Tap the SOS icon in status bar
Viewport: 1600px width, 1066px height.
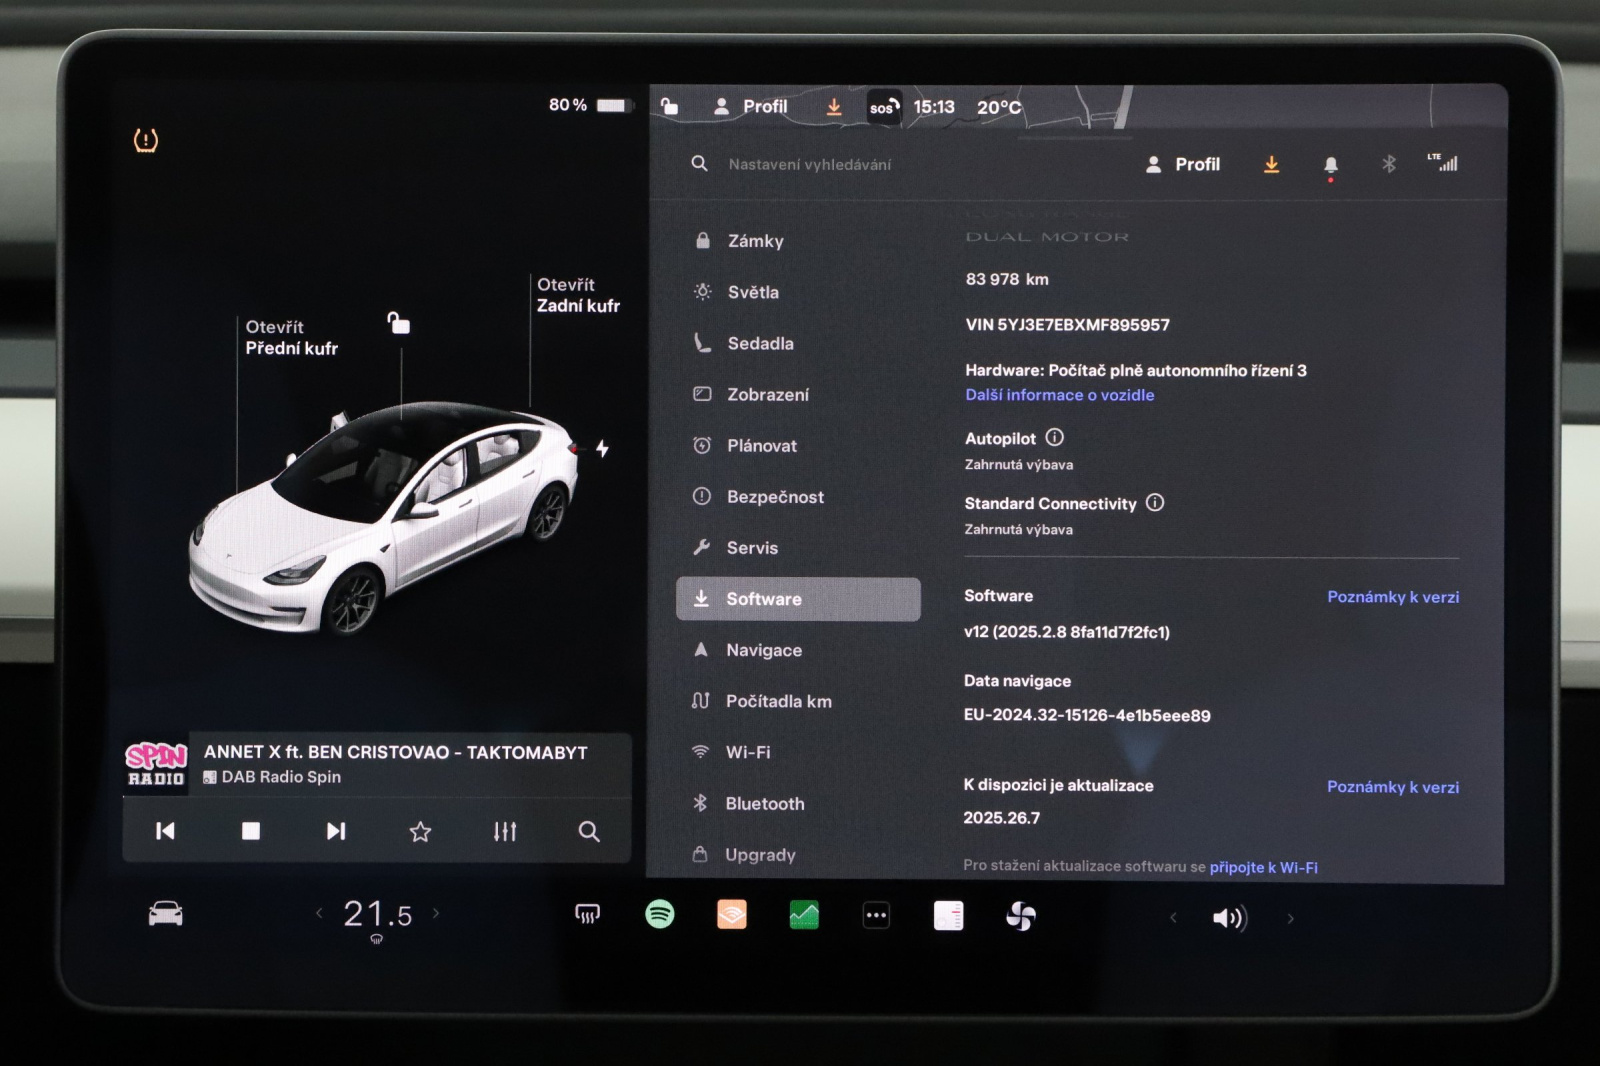tap(883, 107)
